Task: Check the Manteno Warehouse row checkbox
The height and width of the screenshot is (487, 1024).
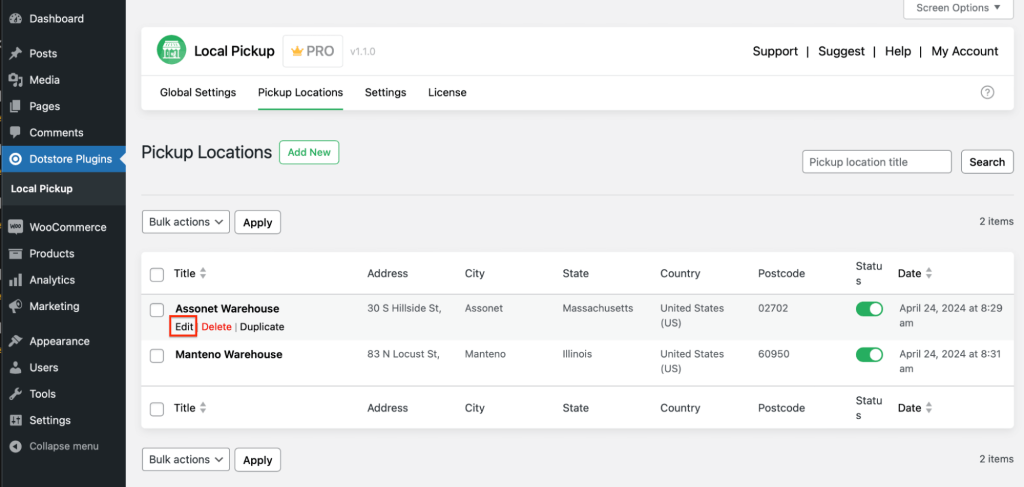Action: [157, 356]
